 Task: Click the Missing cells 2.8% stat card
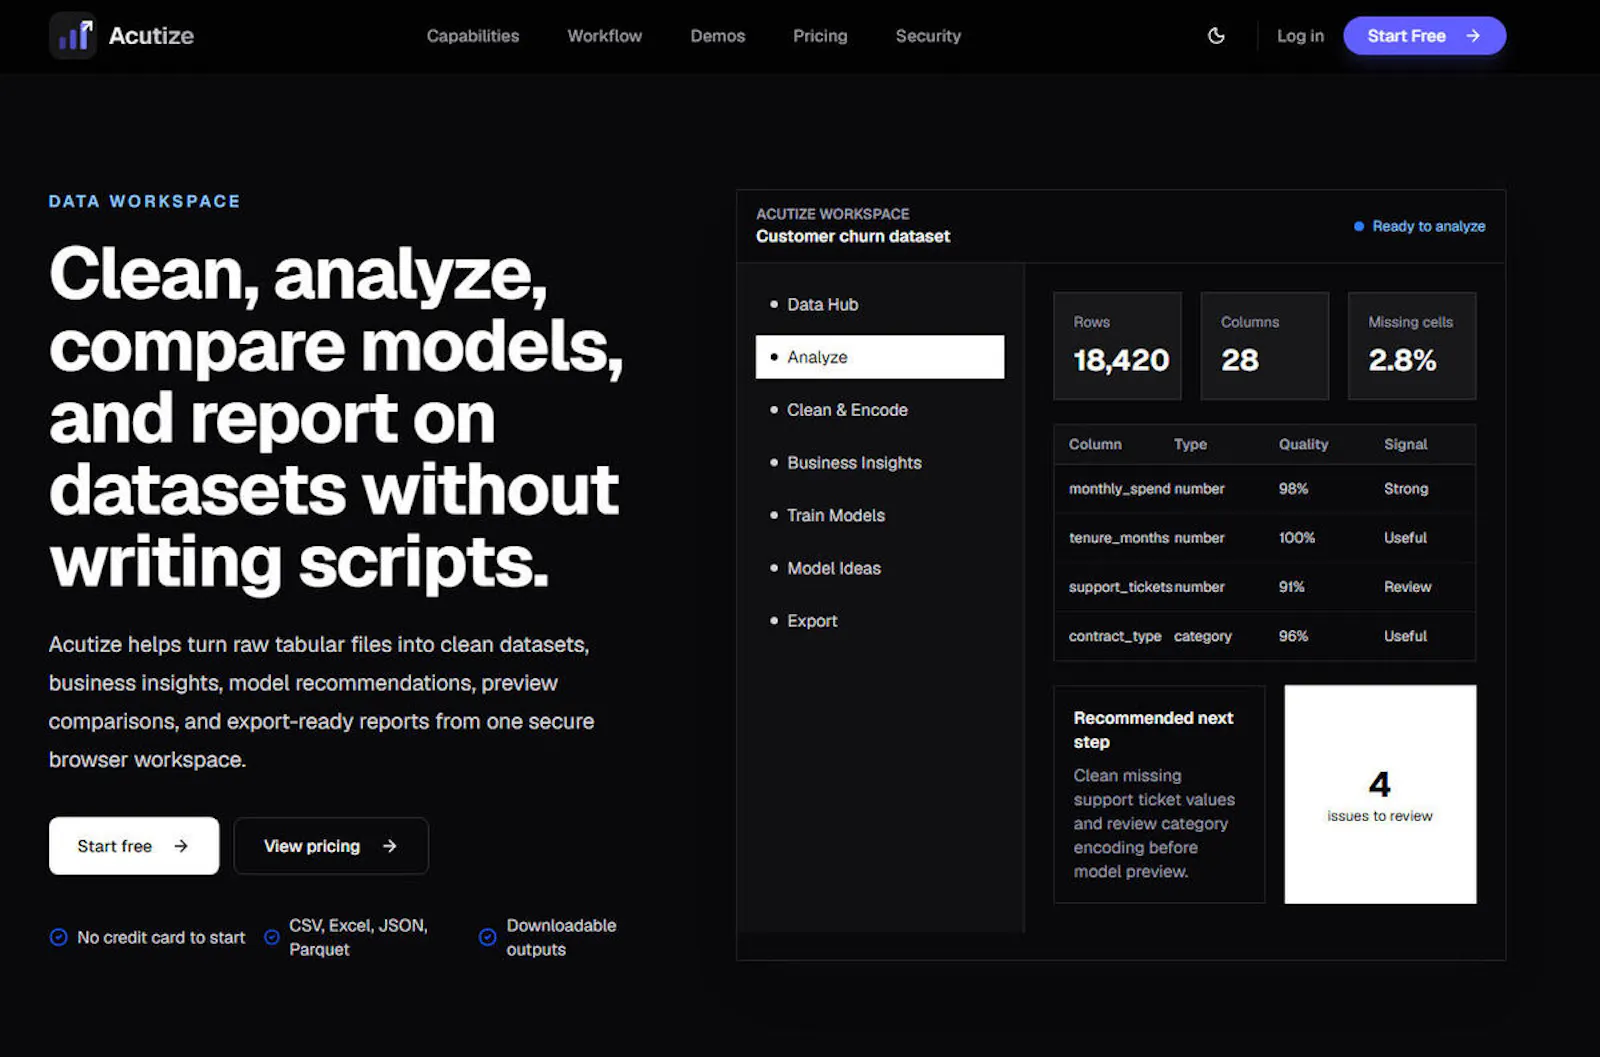pyautogui.click(x=1412, y=346)
